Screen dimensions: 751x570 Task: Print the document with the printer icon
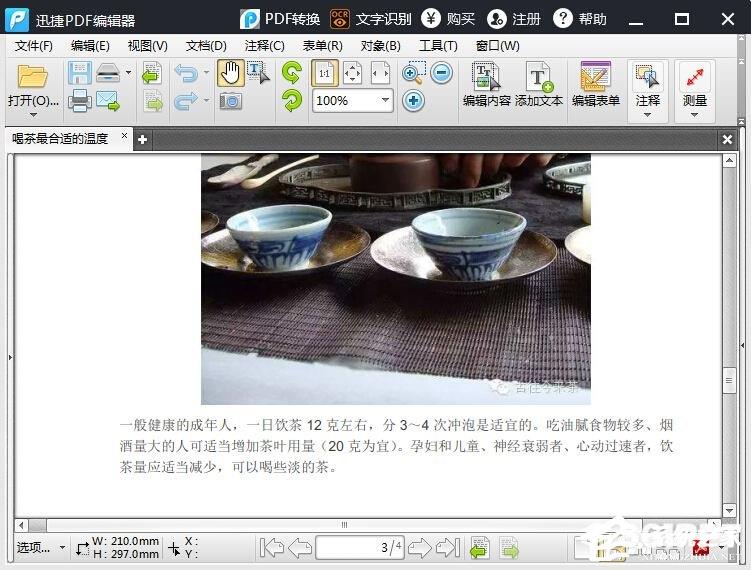pos(80,101)
